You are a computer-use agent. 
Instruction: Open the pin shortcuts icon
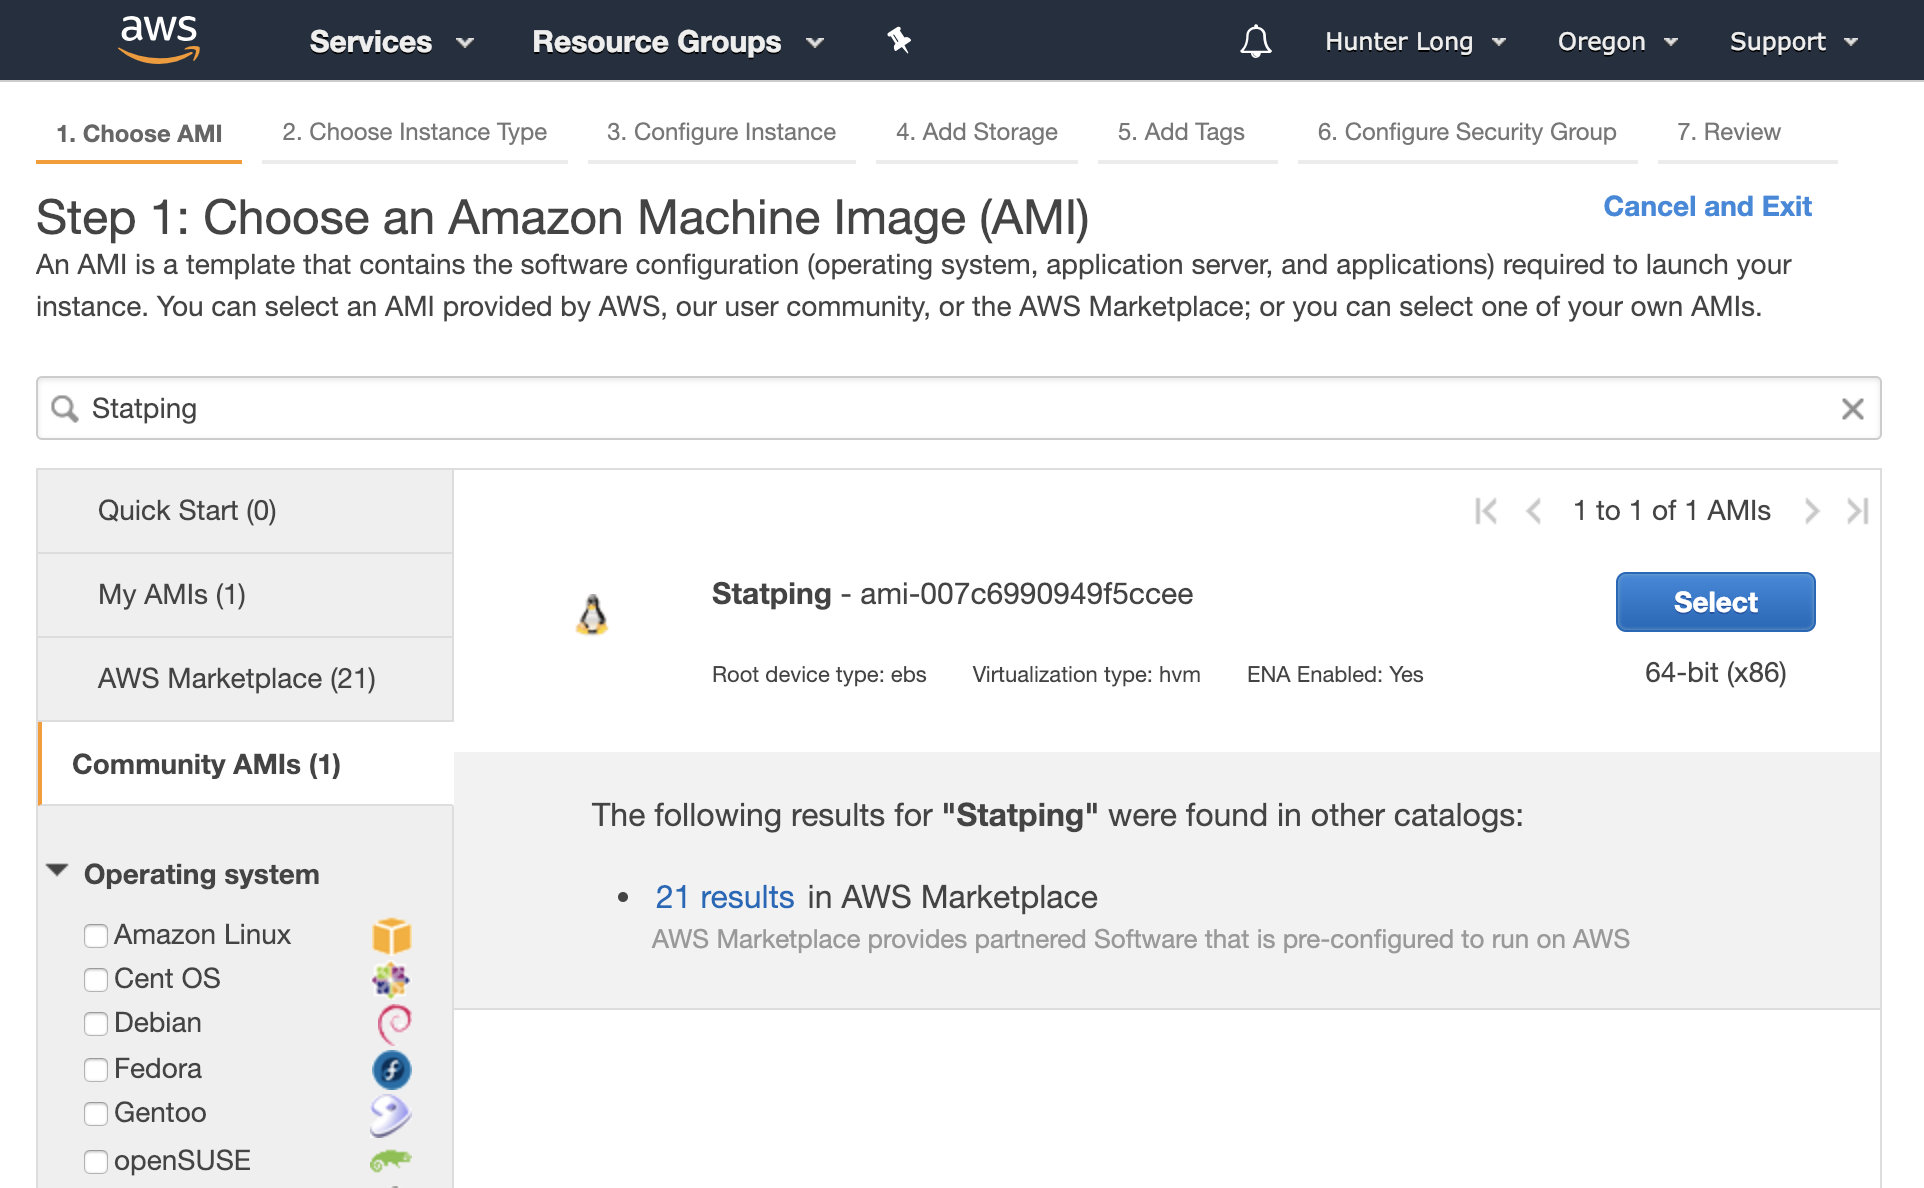point(899,40)
